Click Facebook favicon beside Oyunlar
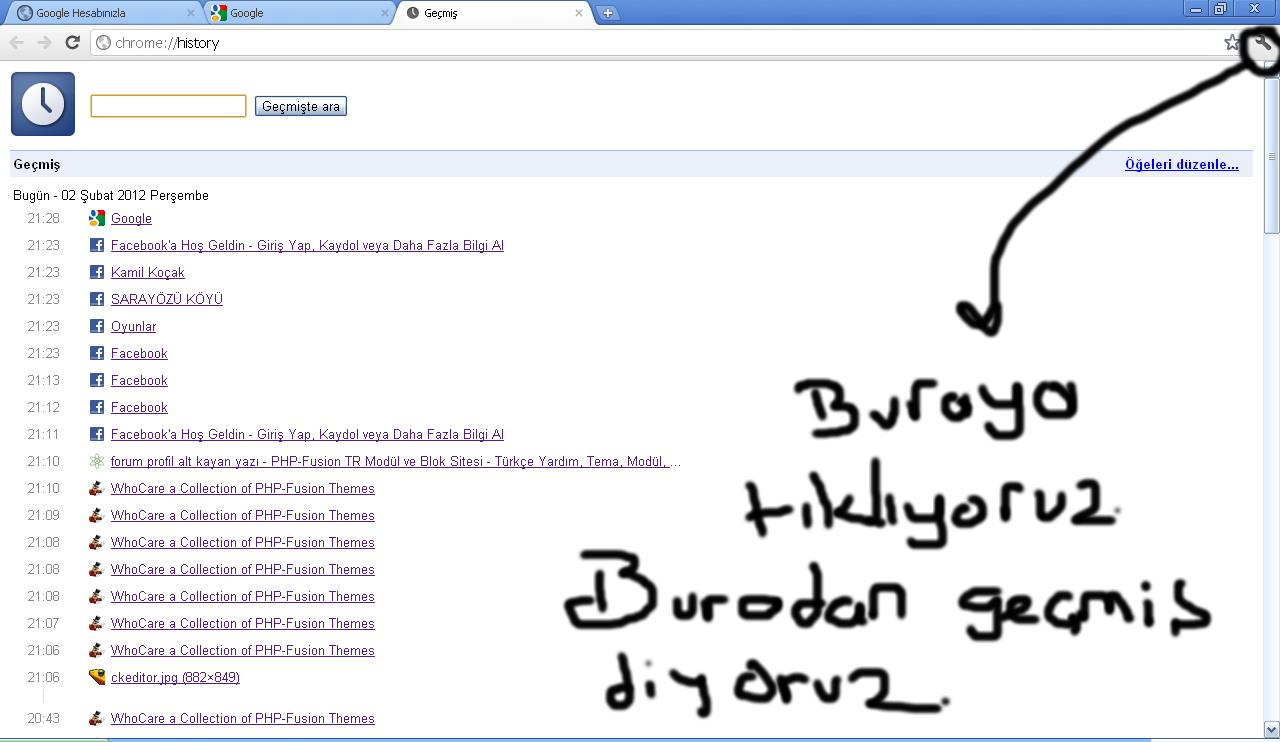Viewport: 1280px width, 742px height. click(97, 326)
